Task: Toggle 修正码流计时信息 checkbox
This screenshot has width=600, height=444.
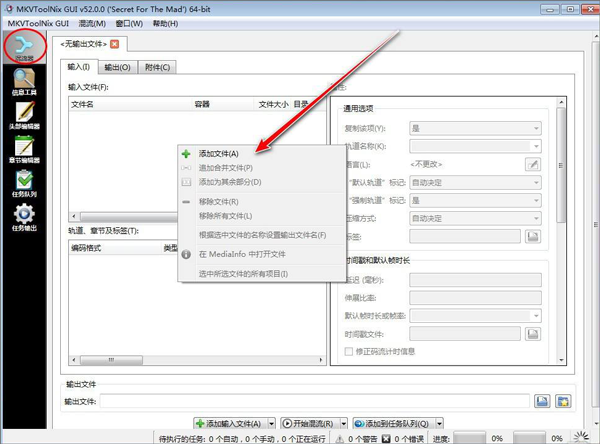Action: point(349,351)
